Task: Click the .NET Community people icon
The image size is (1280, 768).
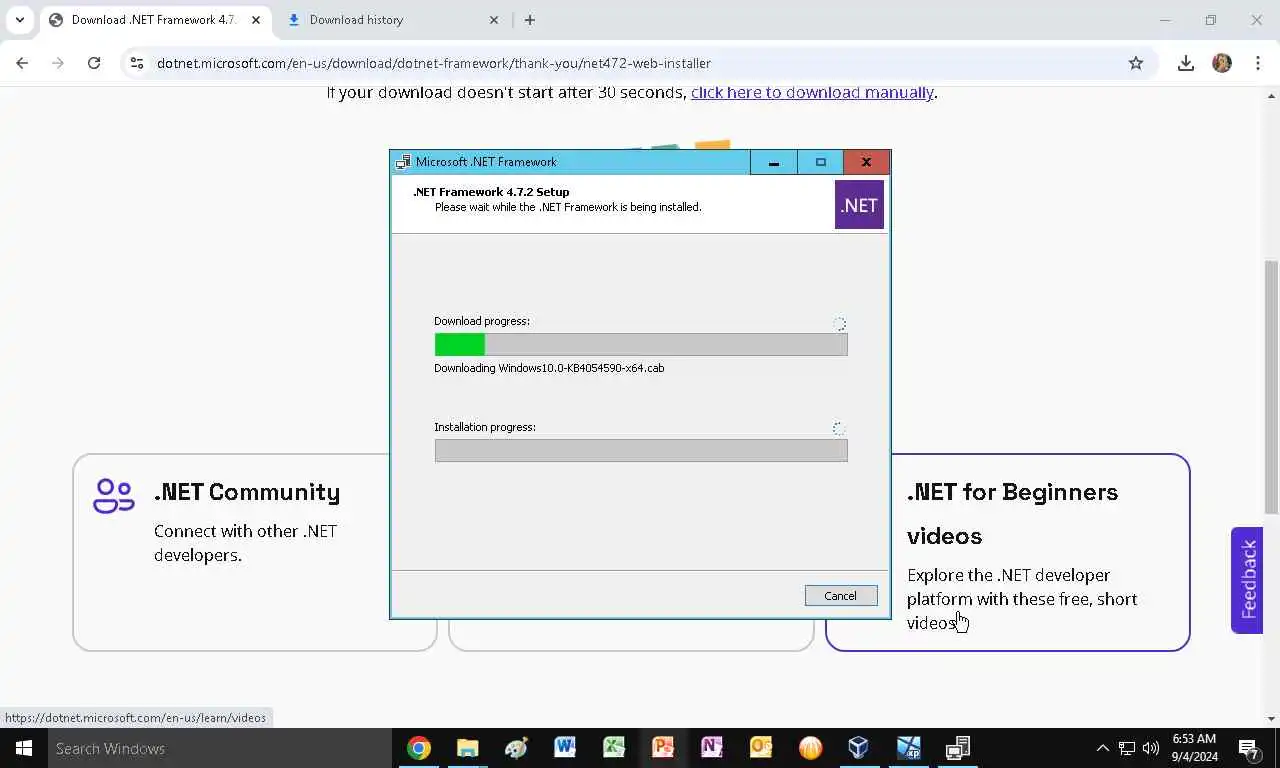Action: tap(114, 496)
